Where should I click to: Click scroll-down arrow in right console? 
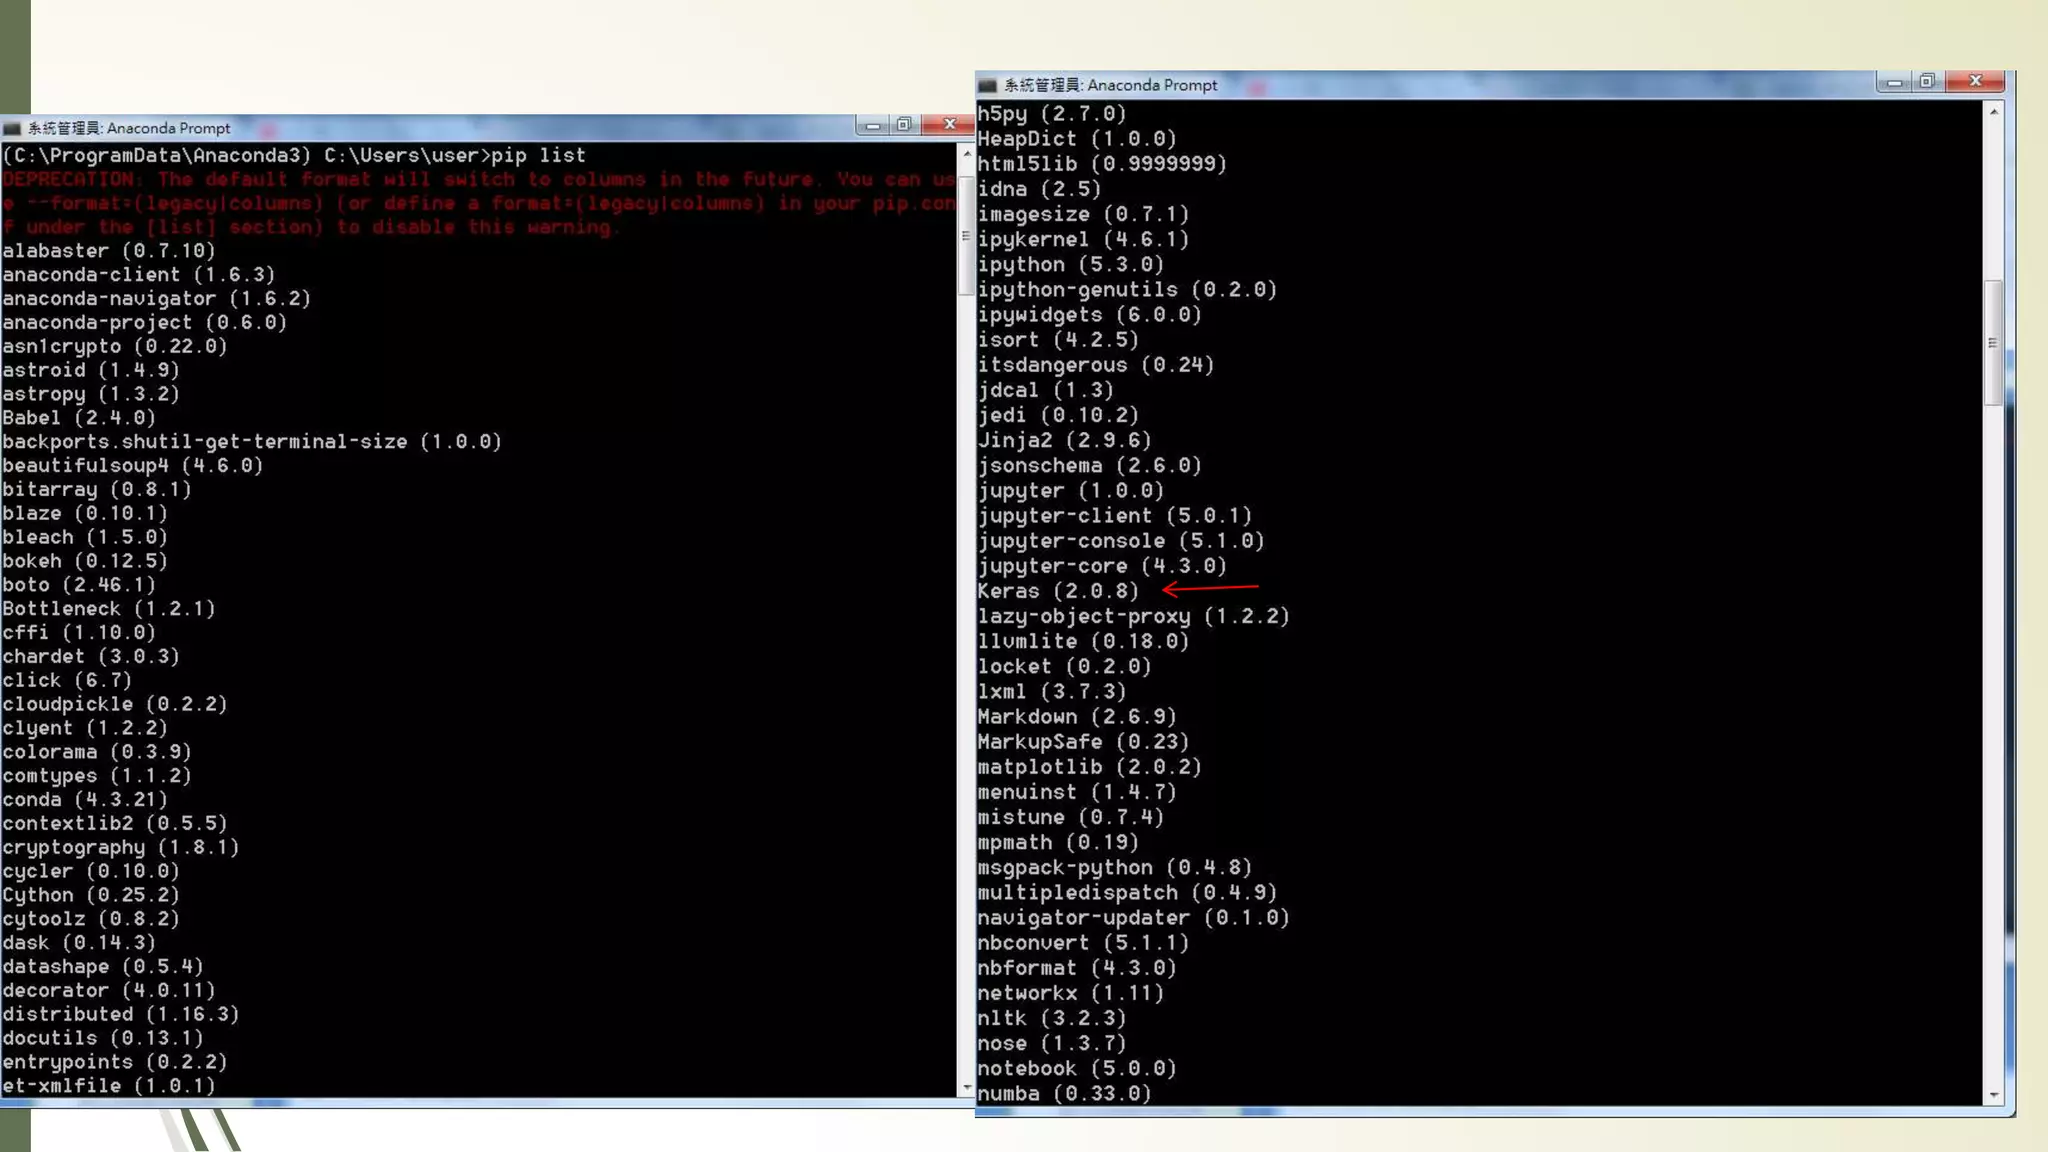(x=1994, y=1095)
